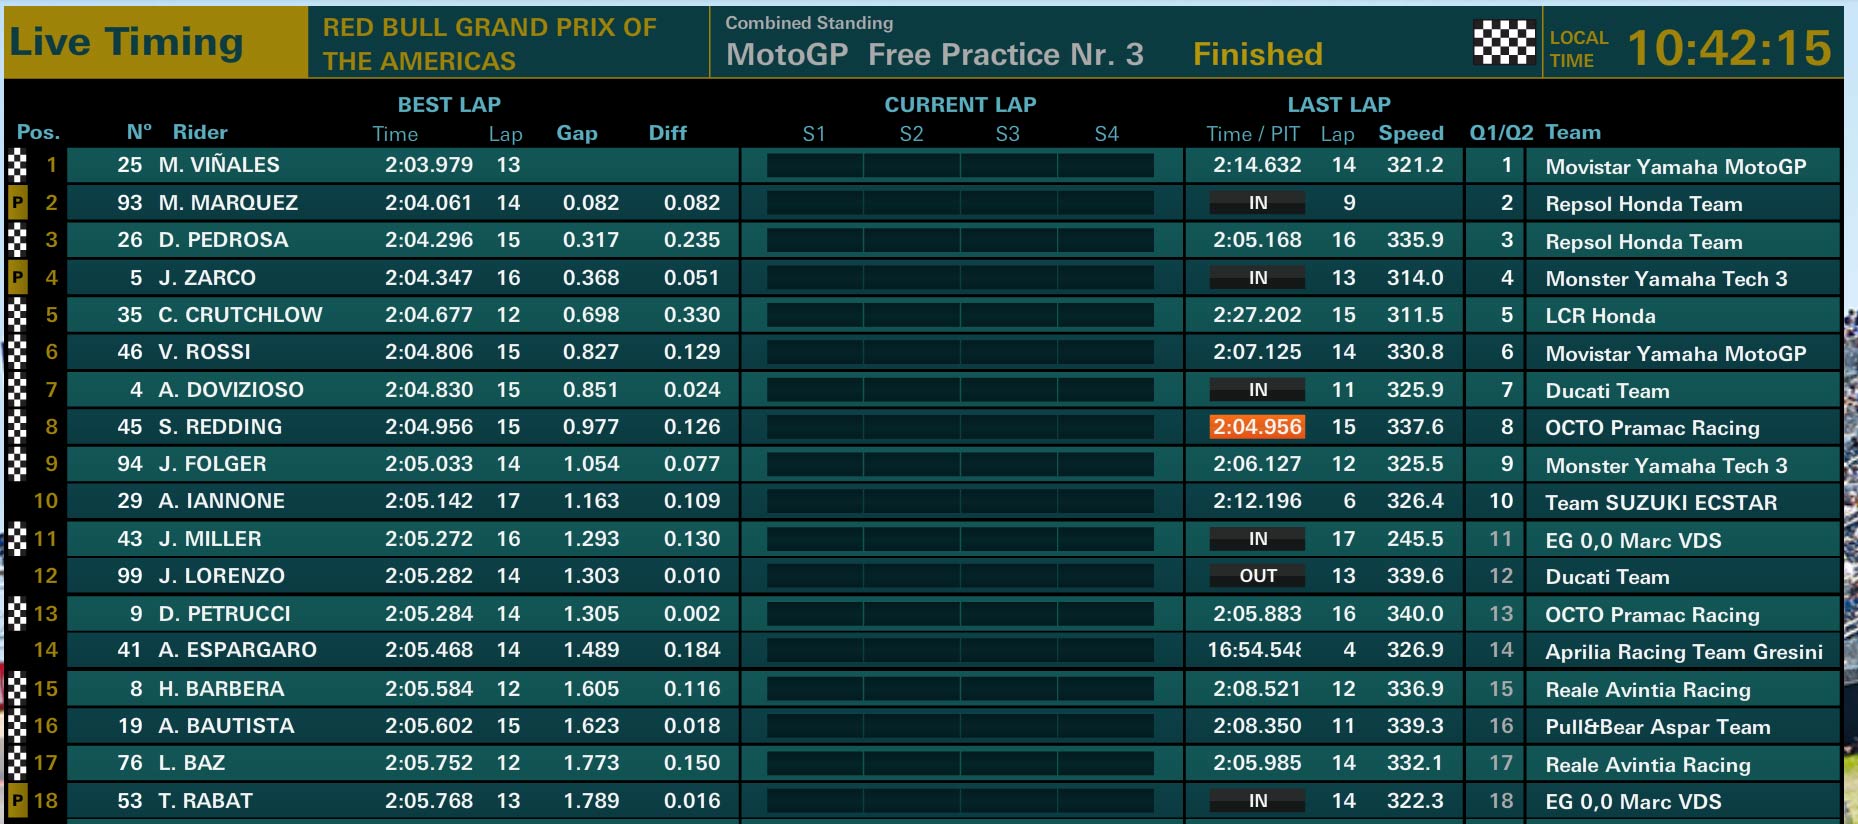Click the Q1/Q2 column header
1858x824 pixels.
coord(1501,132)
